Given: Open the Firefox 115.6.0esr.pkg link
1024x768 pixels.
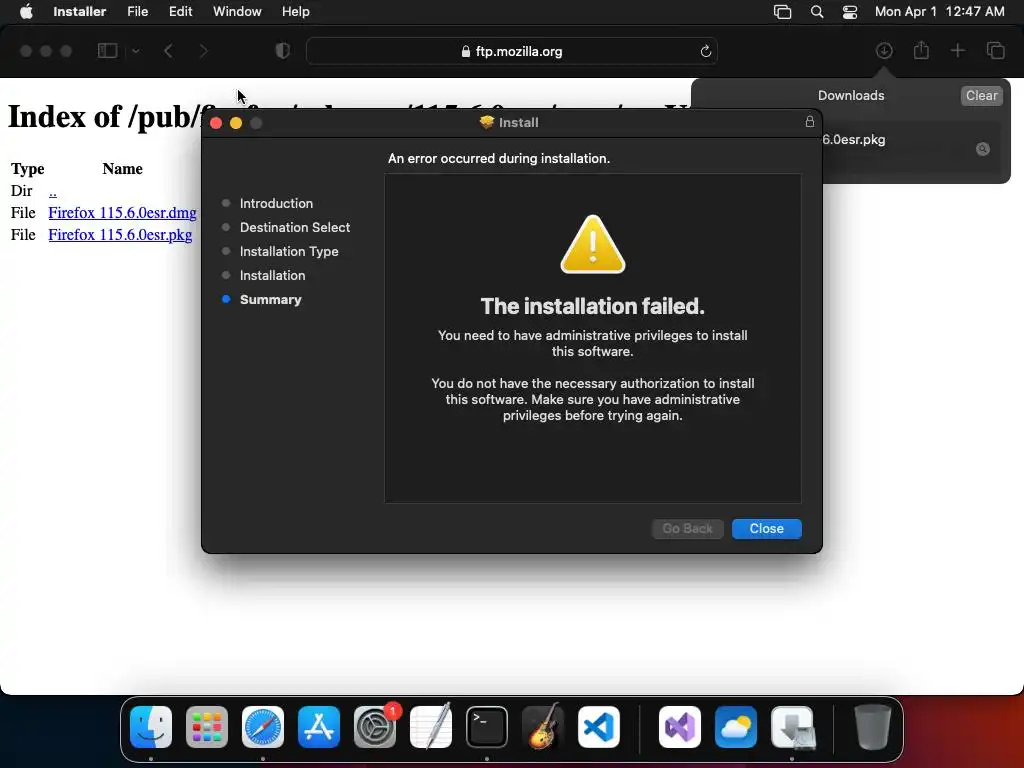Looking at the screenshot, I should (120, 235).
